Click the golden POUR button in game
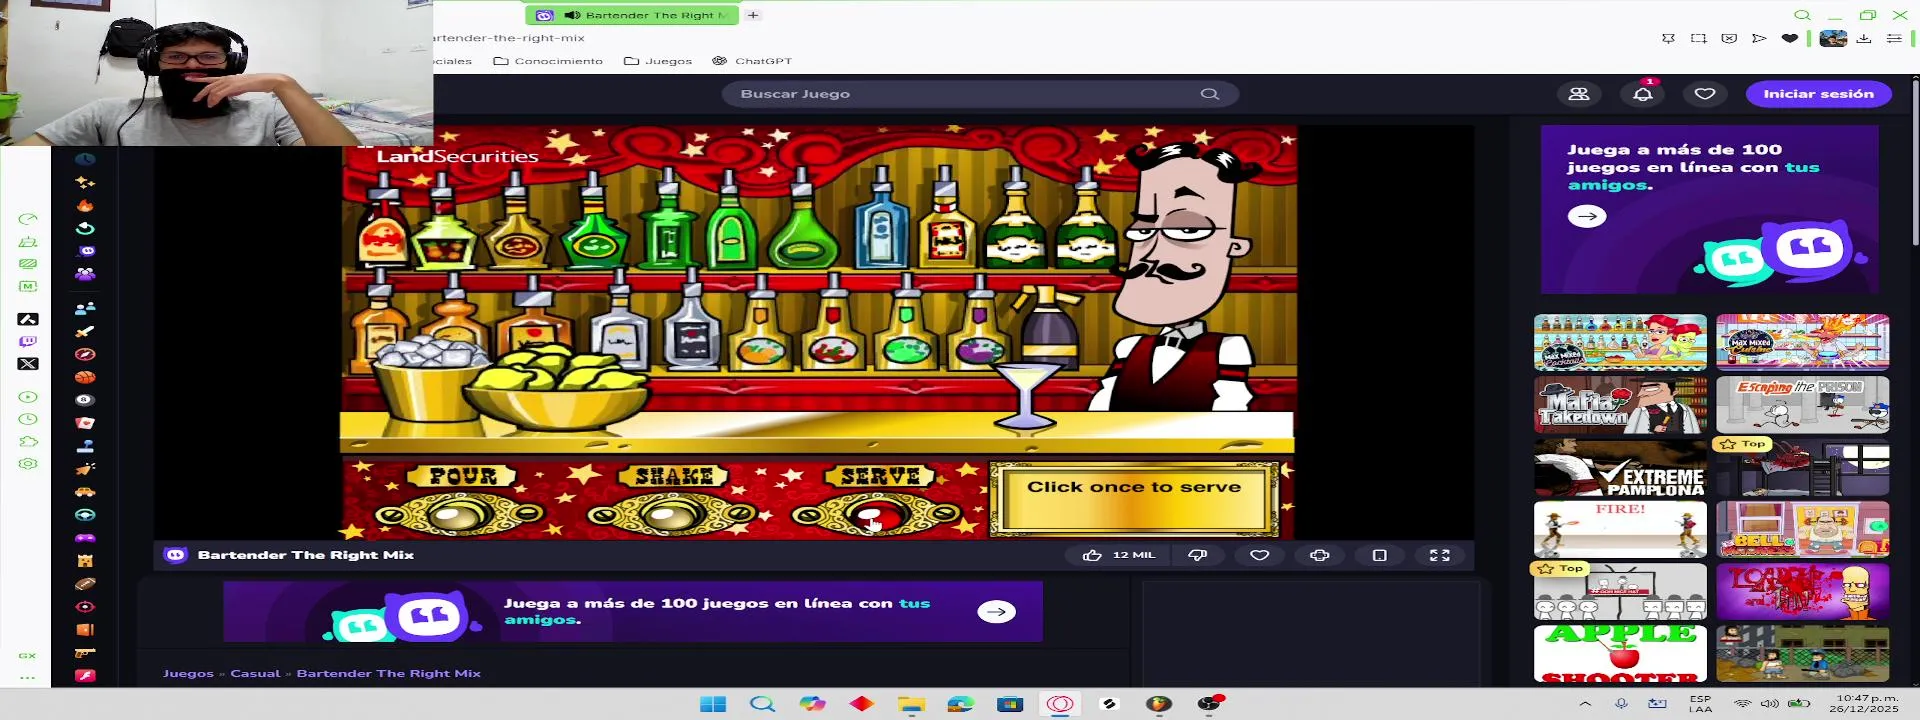Screen dimensions: 1920x720 pyautogui.click(x=458, y=516)
